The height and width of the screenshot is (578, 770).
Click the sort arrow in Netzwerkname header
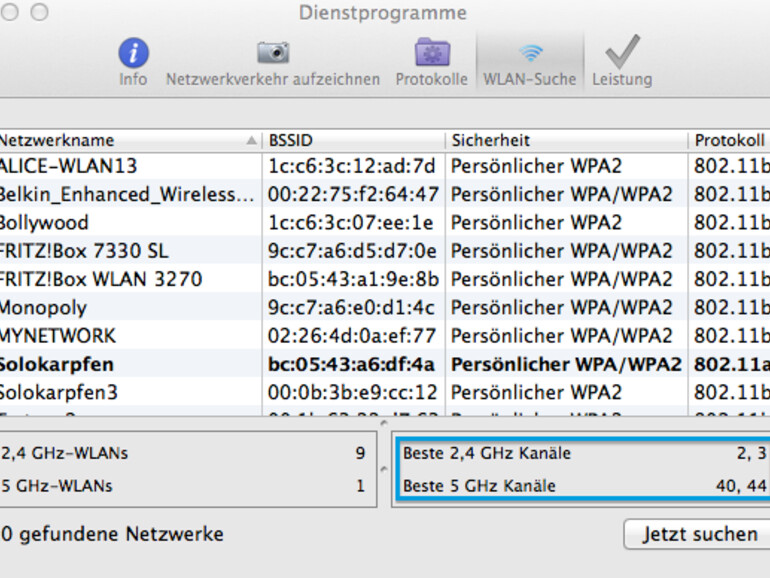(x=251, y=140)
